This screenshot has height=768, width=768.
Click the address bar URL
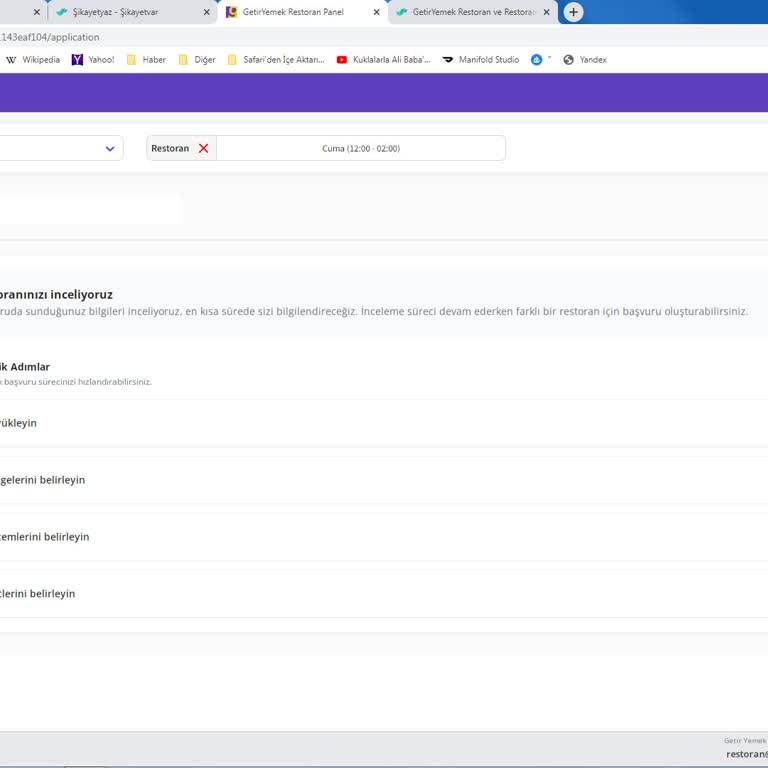(49, 37)
